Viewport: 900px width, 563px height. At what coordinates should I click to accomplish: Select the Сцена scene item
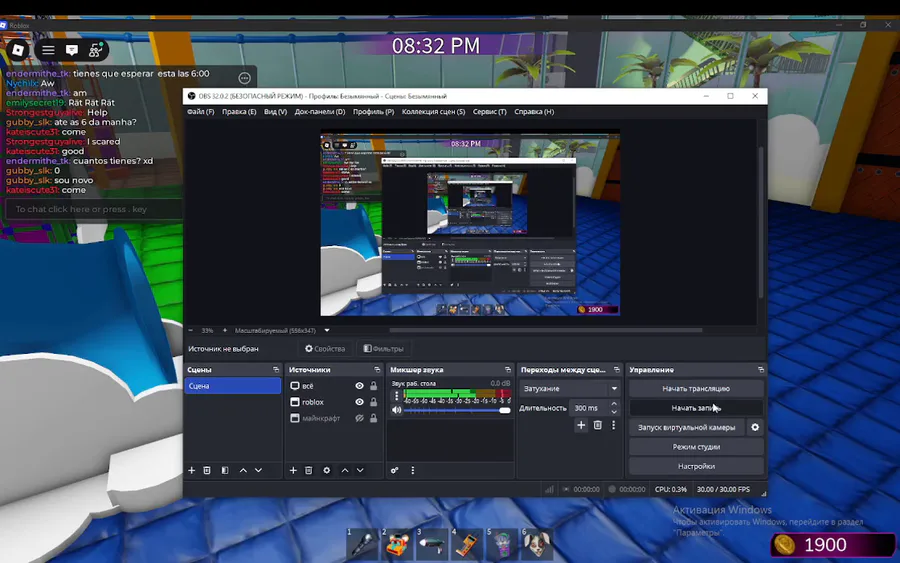233,386
